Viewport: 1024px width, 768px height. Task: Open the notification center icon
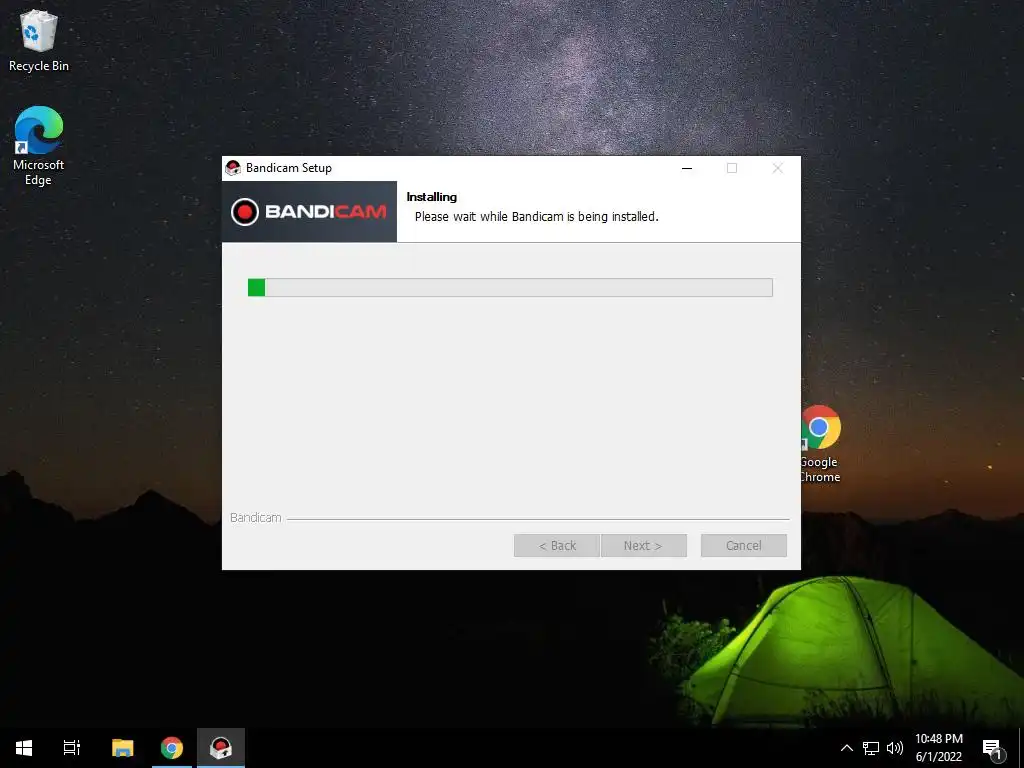point(993,748)
